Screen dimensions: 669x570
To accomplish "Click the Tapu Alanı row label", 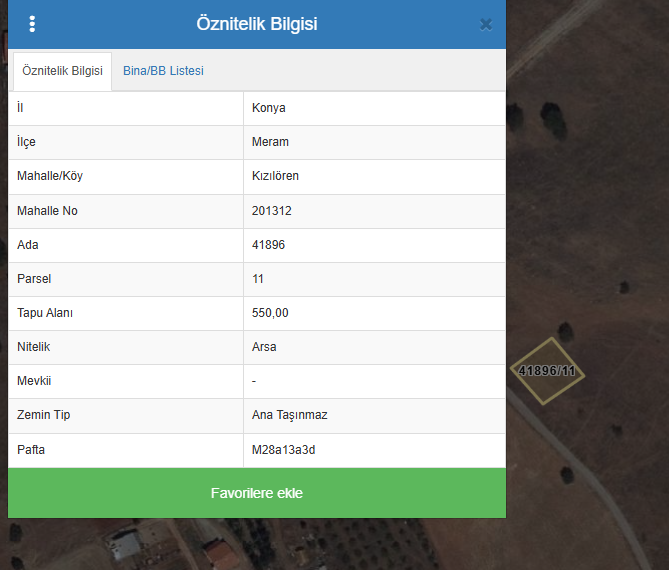I will [x=45, y=313].
